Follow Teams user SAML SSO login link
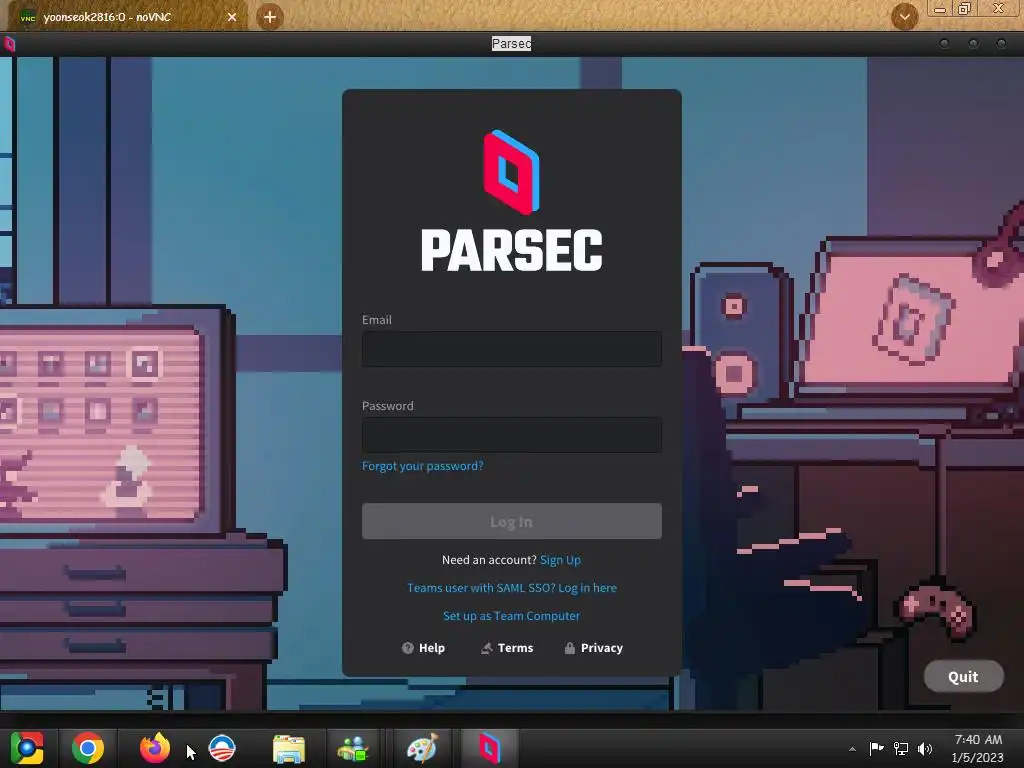 (511, 588)
